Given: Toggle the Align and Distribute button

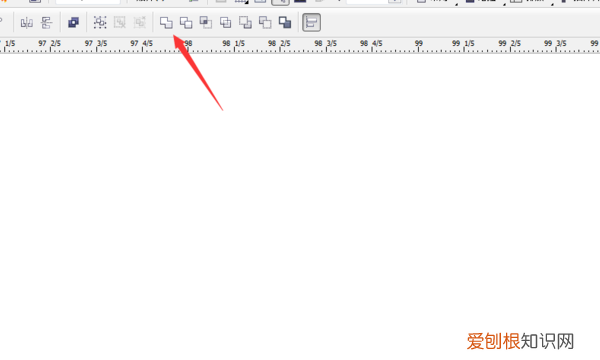Looking at the screenshot, I should (311, 23).
